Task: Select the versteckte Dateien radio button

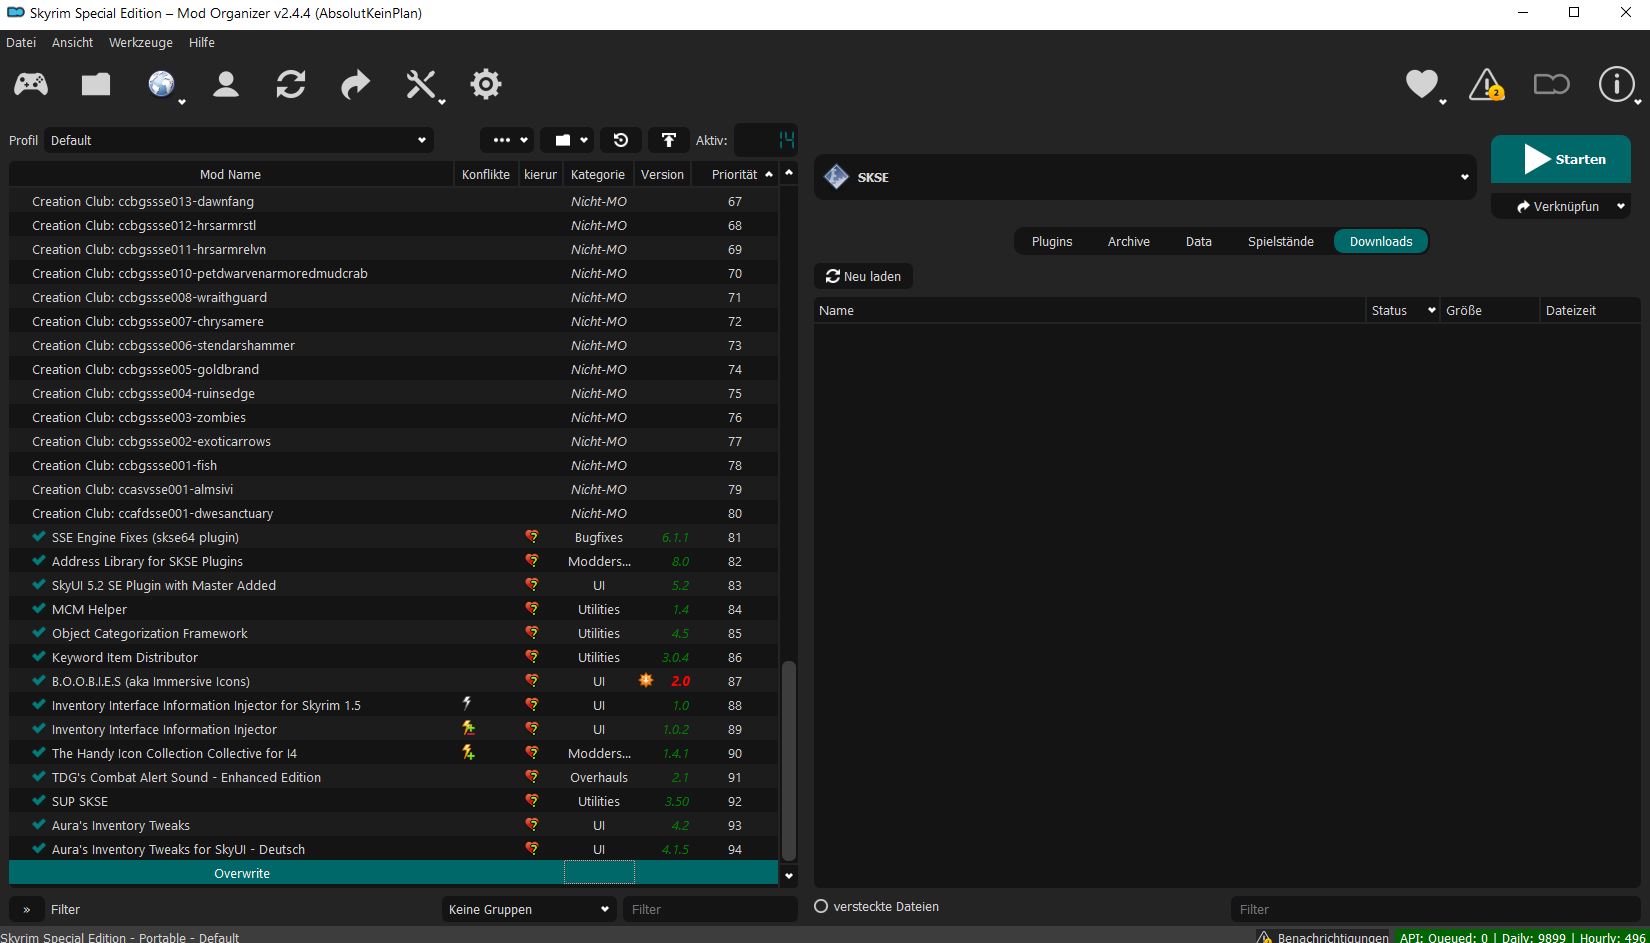Action: (x=821, y=906)
